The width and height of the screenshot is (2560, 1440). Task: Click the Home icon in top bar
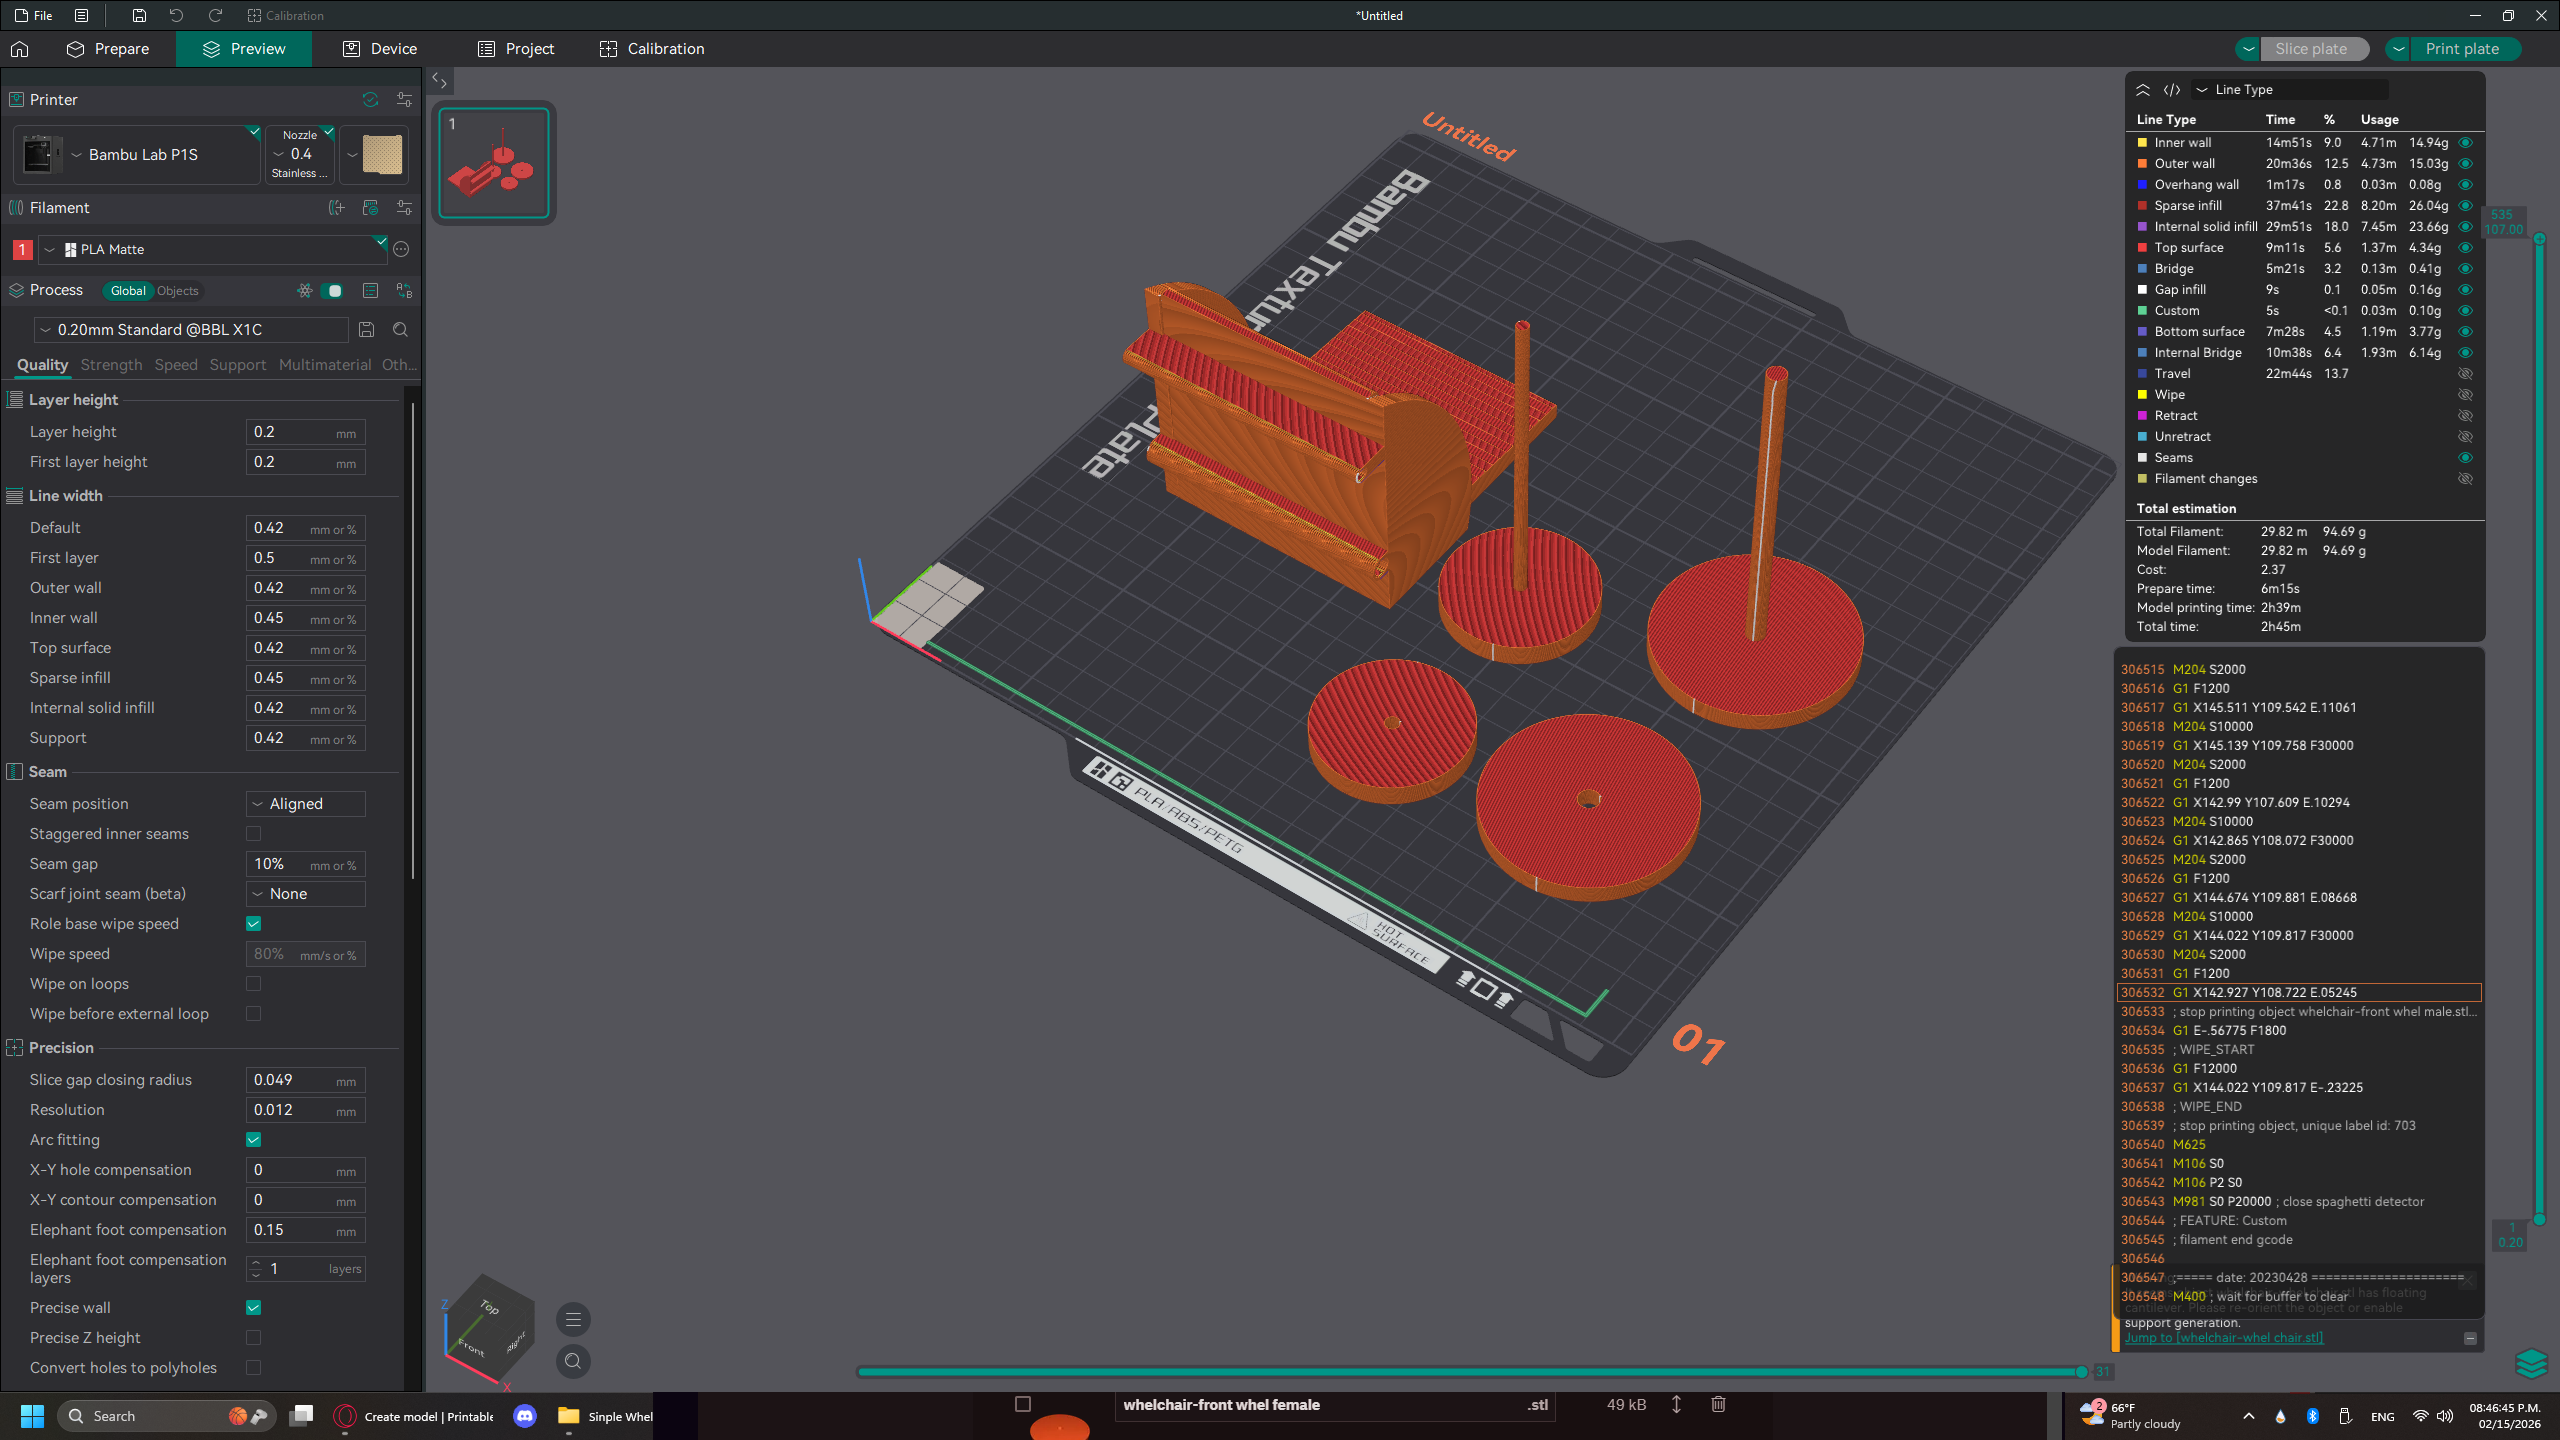20,49
